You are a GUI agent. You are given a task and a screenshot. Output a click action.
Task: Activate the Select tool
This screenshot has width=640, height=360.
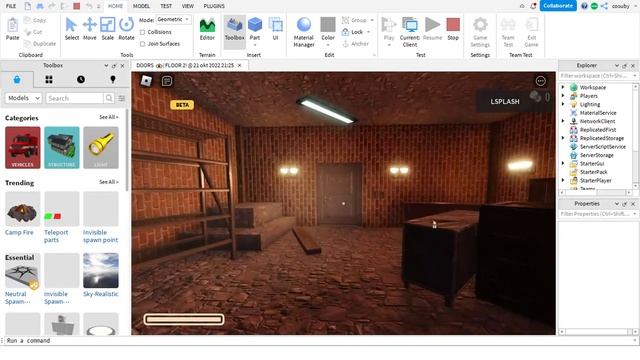[71, 29]
